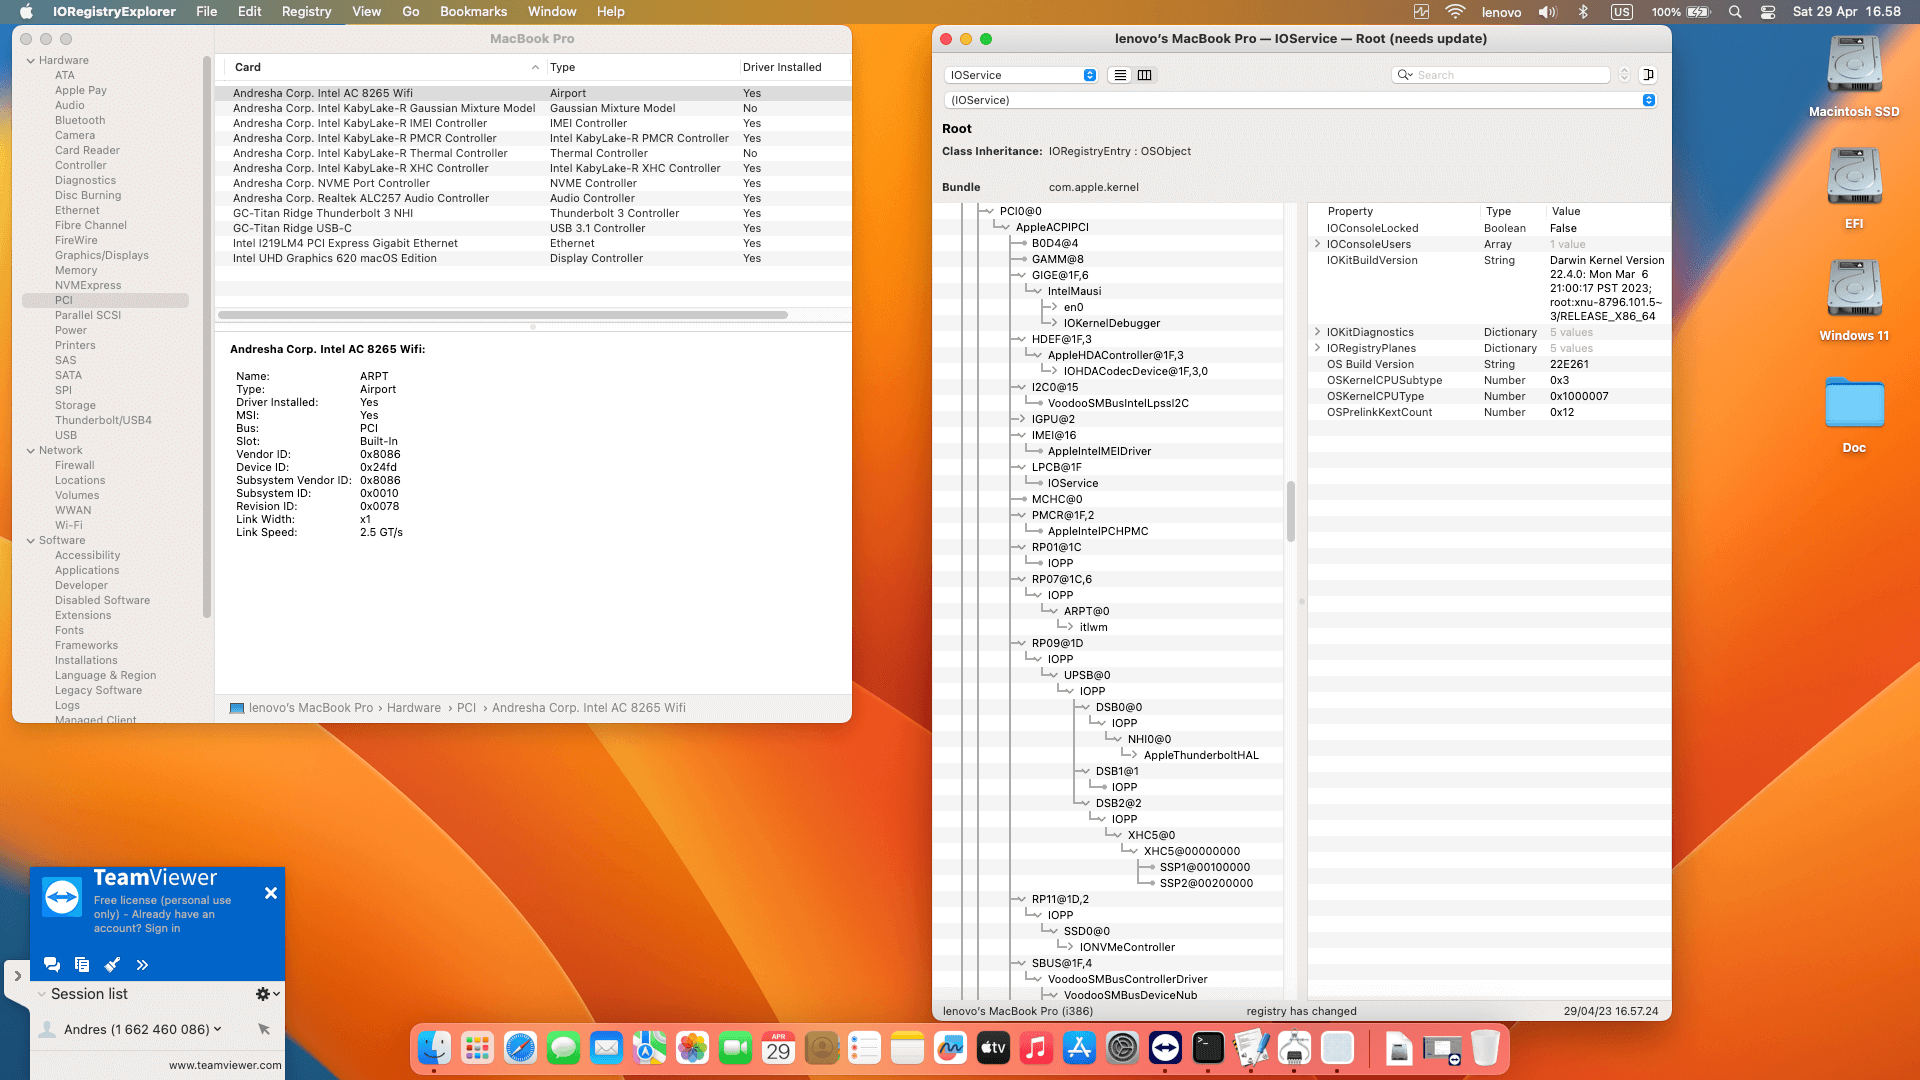The width and height of the screenshot is (1920, 1080).
Task: Open the Bookmarks menu
Action: click(473, 12)
